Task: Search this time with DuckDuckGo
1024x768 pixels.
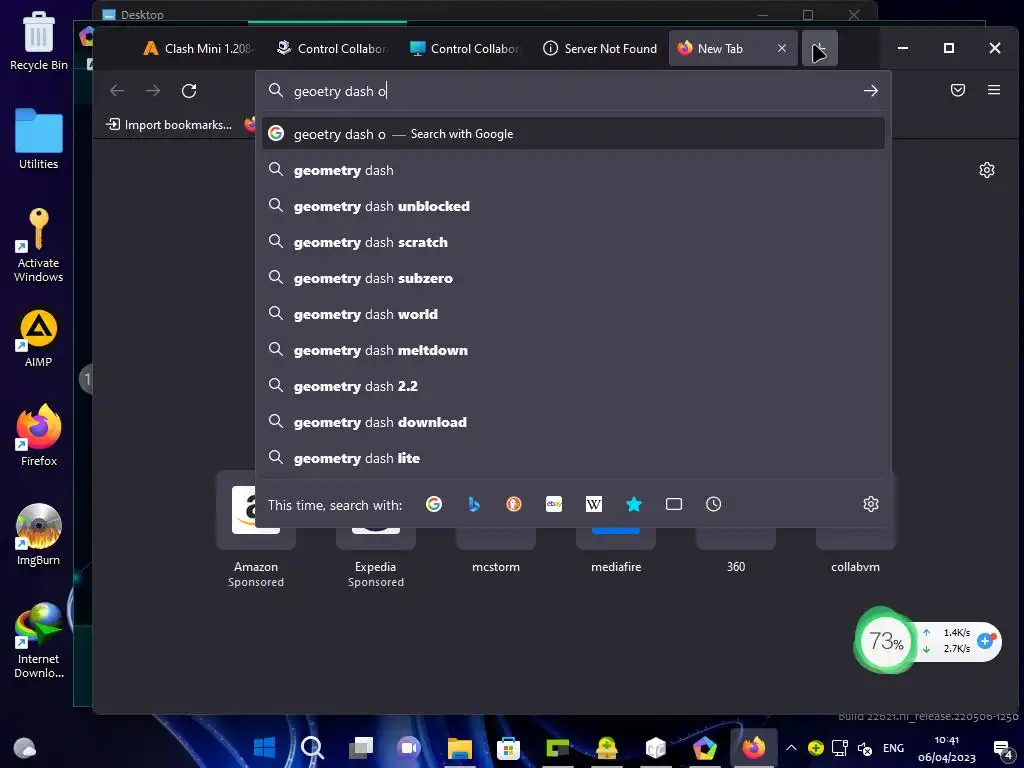Action: click(514, 504)
